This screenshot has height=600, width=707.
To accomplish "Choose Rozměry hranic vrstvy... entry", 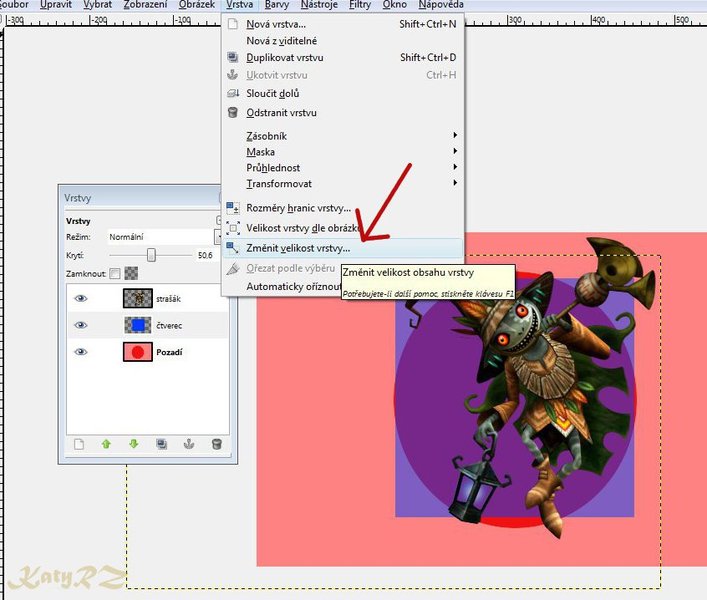I will (x=343, y=208).
